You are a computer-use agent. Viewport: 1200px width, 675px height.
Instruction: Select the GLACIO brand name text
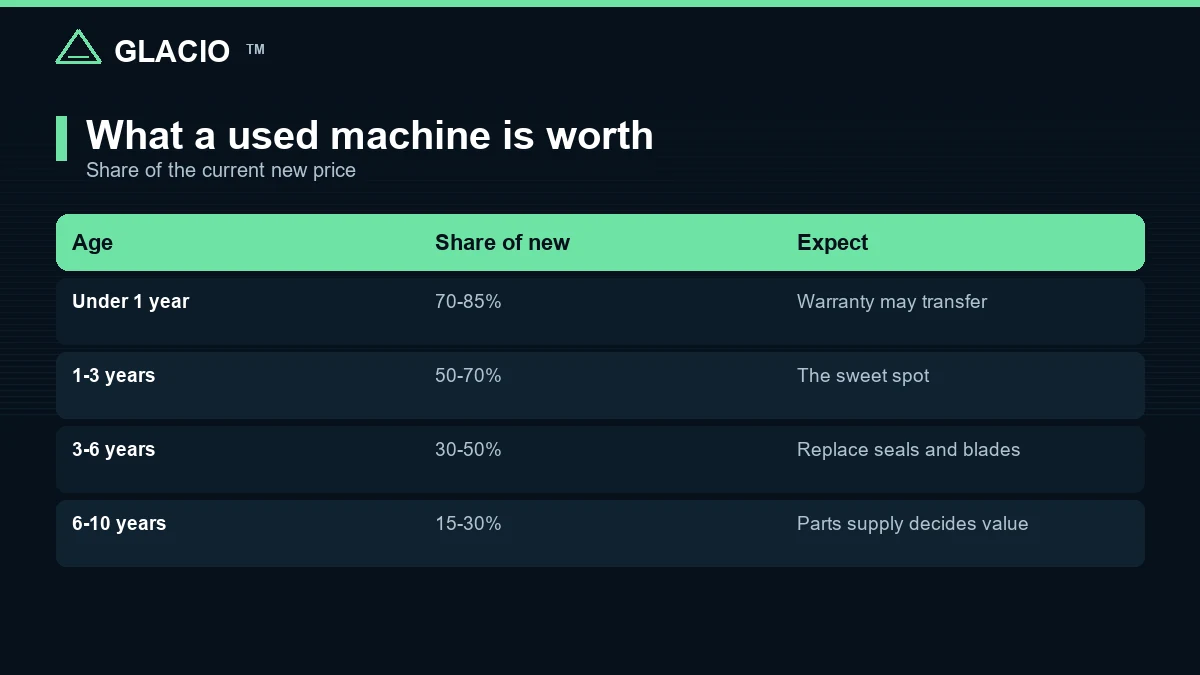tap(172, 51)
